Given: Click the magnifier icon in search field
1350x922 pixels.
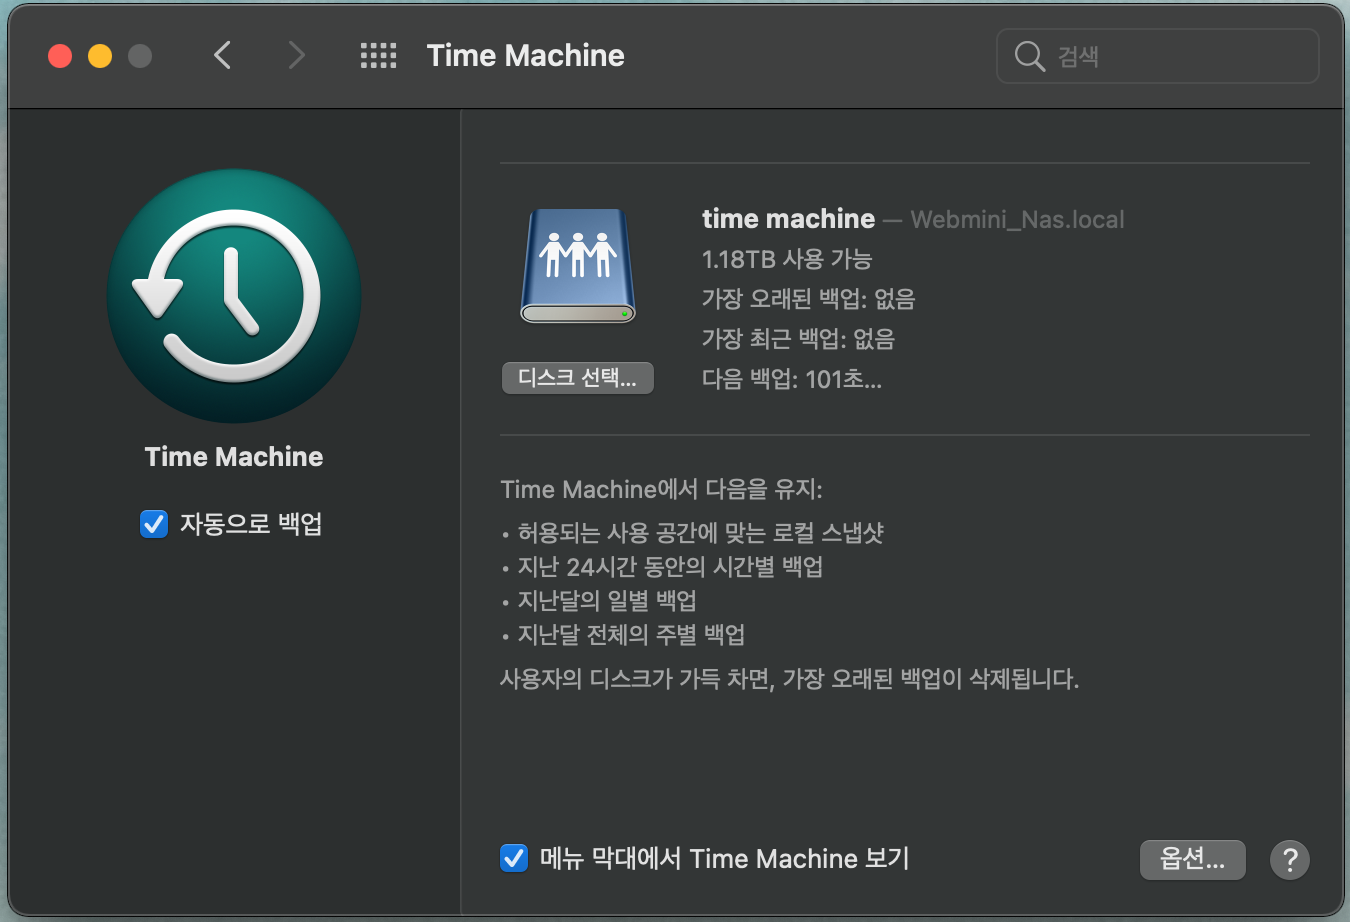Looking at the screenshot, I should 1029,56.
